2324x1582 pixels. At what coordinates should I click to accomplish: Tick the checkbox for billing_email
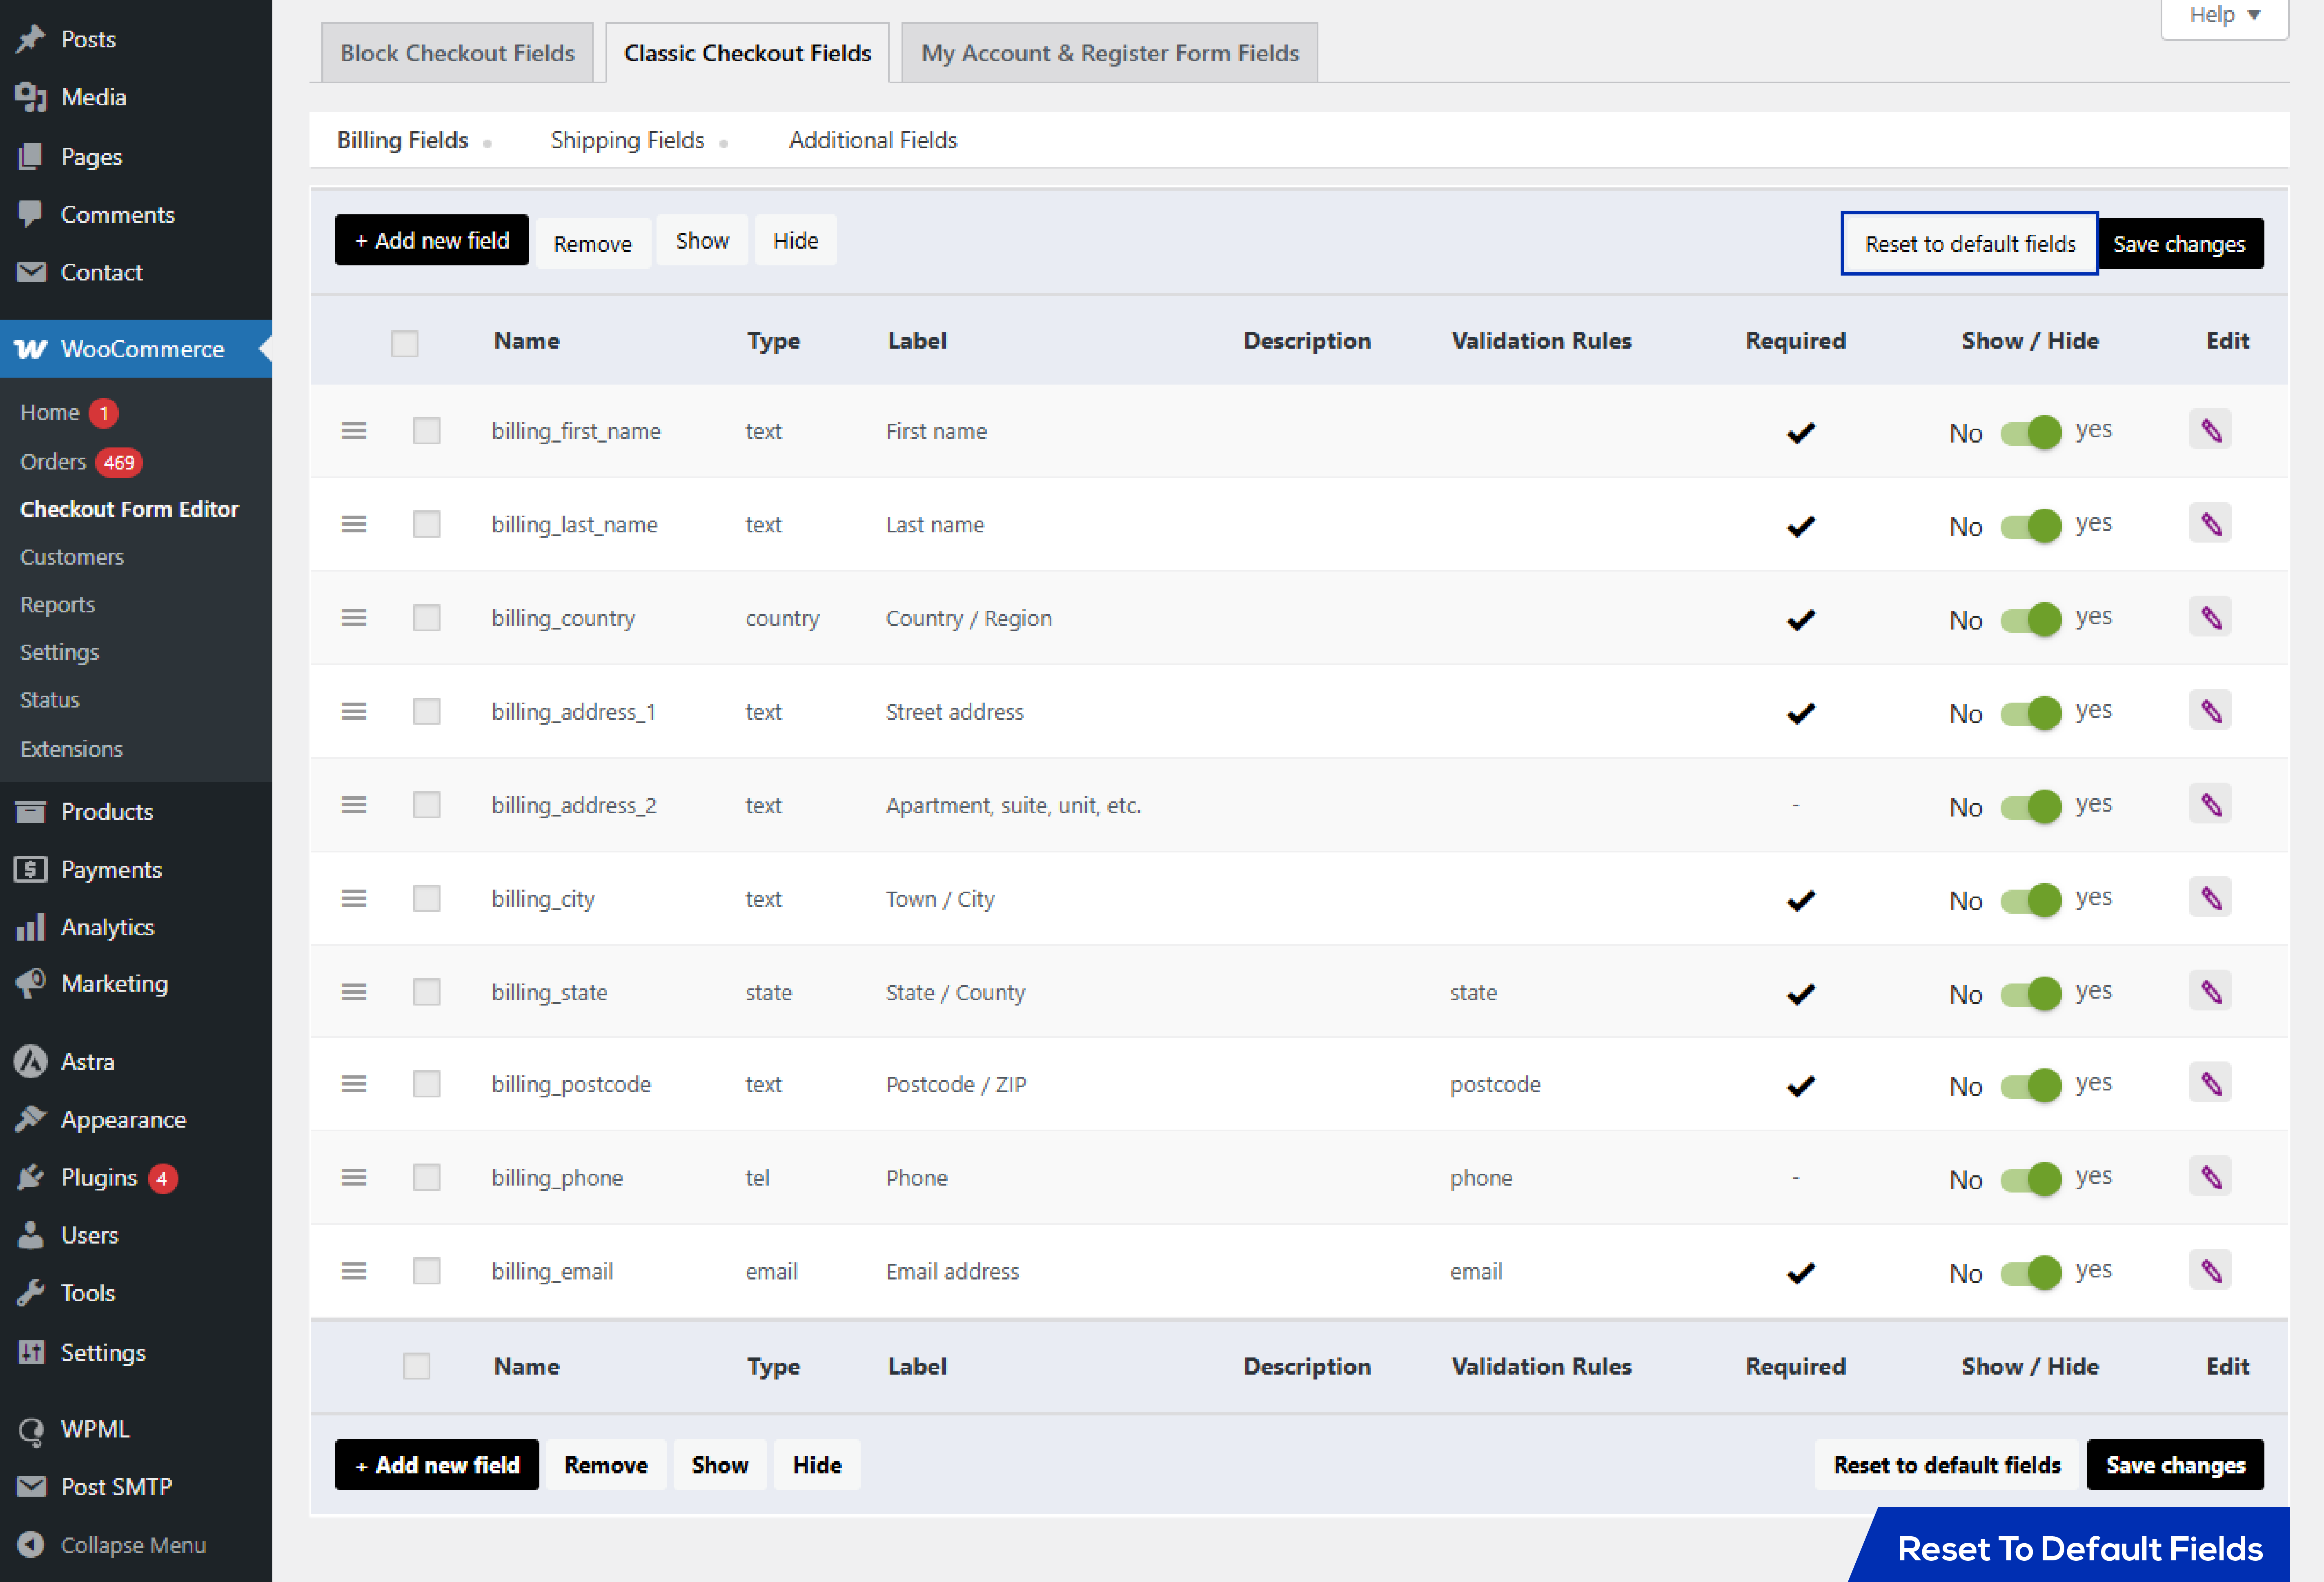tap(427, 1271)
